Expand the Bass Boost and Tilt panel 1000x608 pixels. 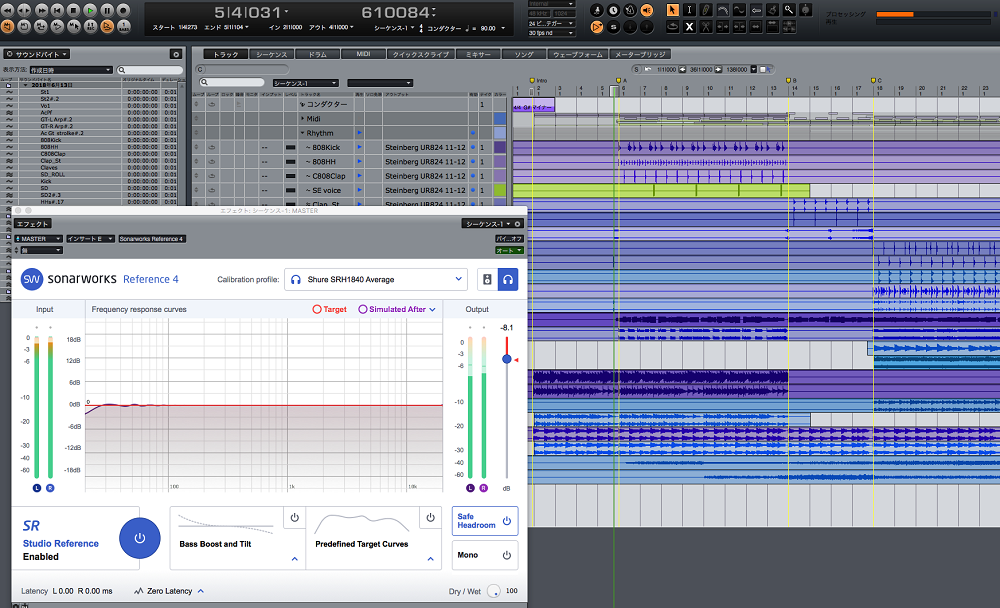coord(295,559)
